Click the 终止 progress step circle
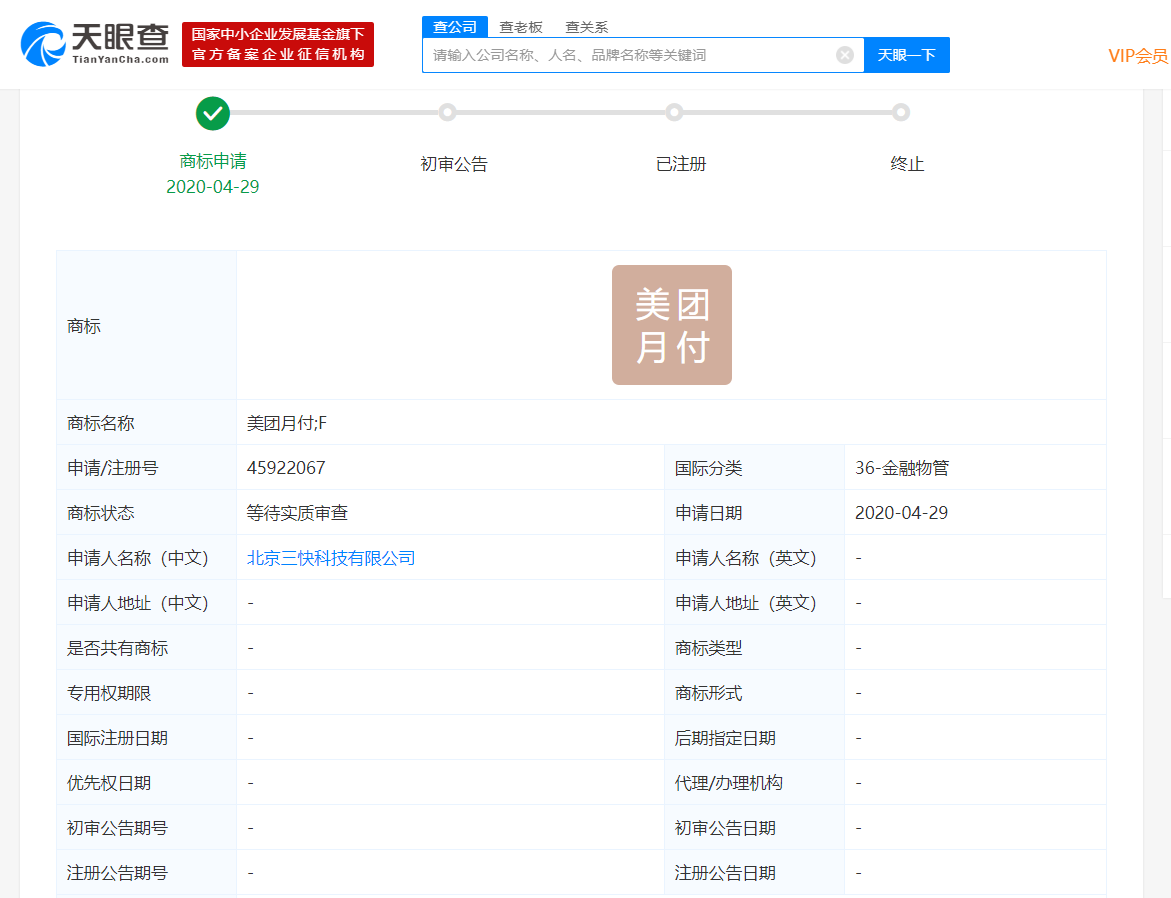 901,113
